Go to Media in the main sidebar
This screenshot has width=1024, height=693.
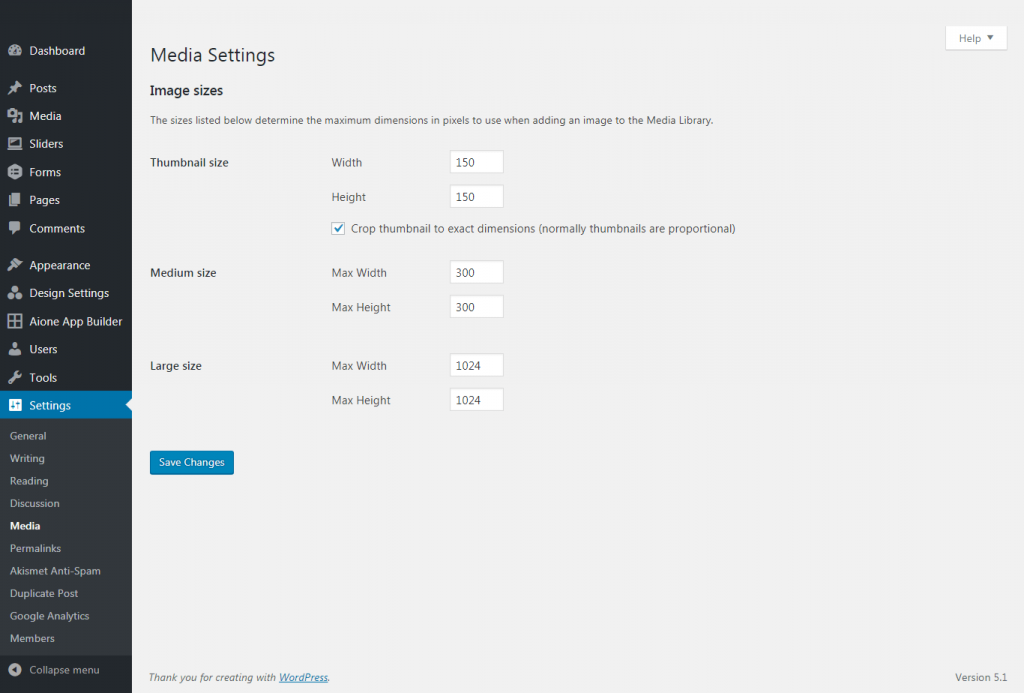coord(66,116)
